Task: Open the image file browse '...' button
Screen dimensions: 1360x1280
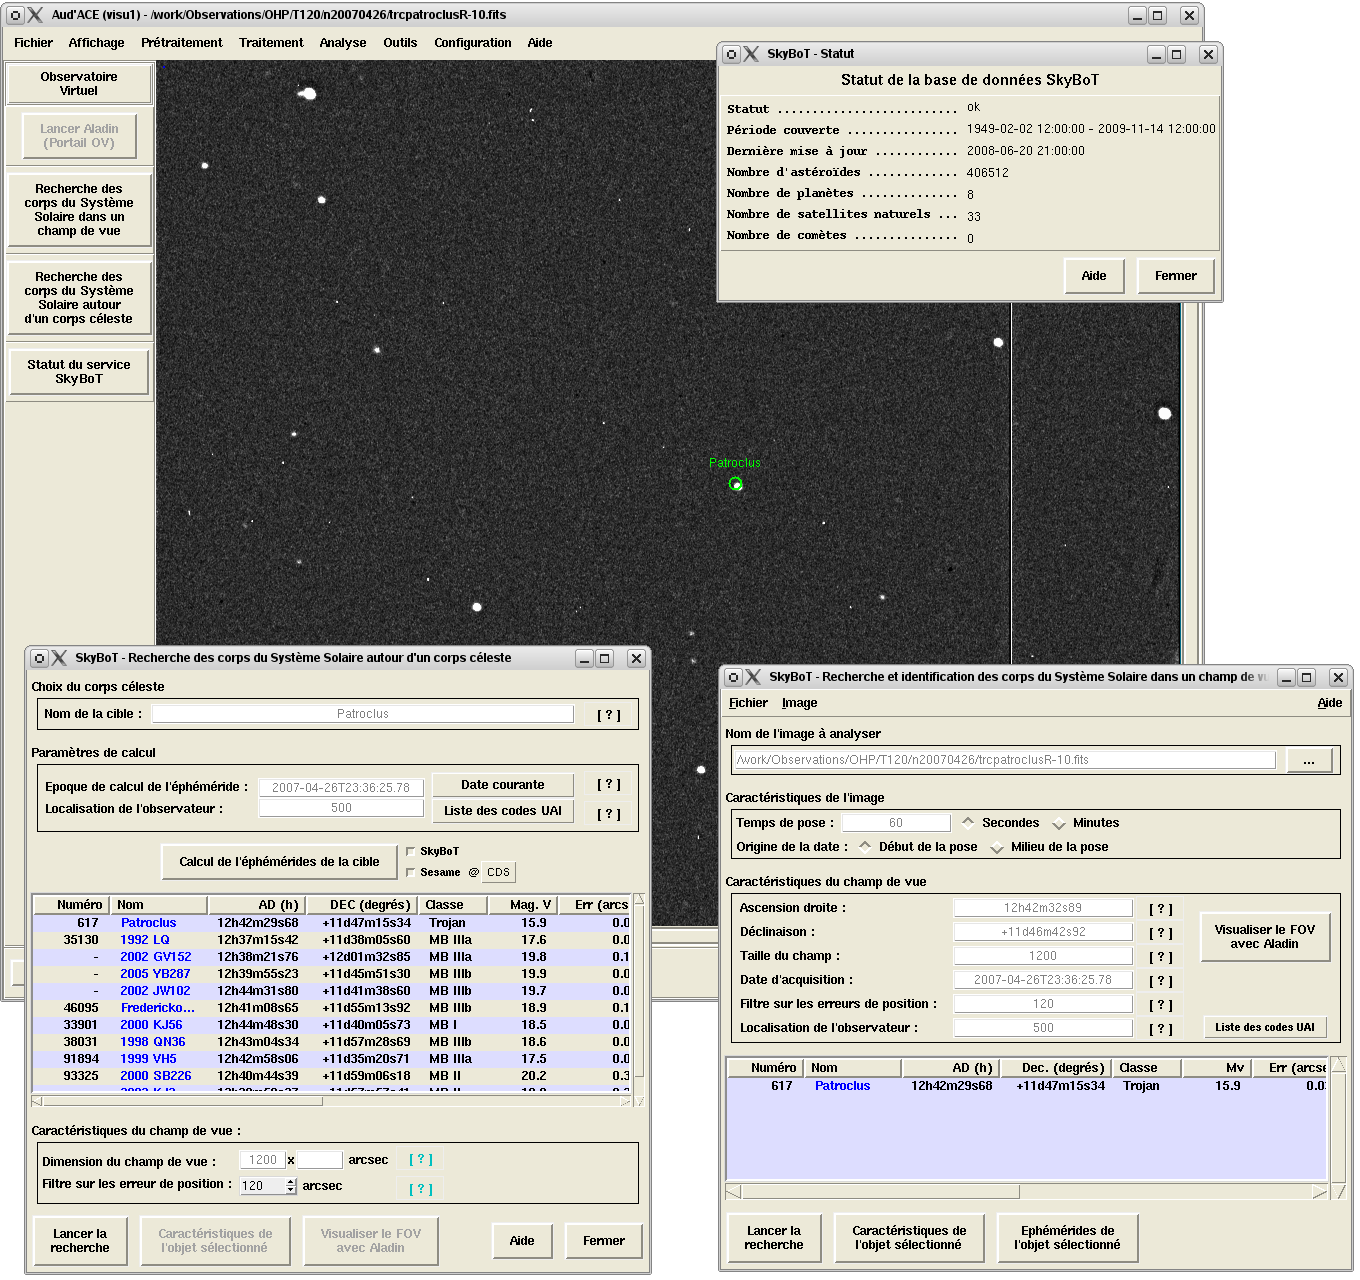Action: pos(1309,761)
